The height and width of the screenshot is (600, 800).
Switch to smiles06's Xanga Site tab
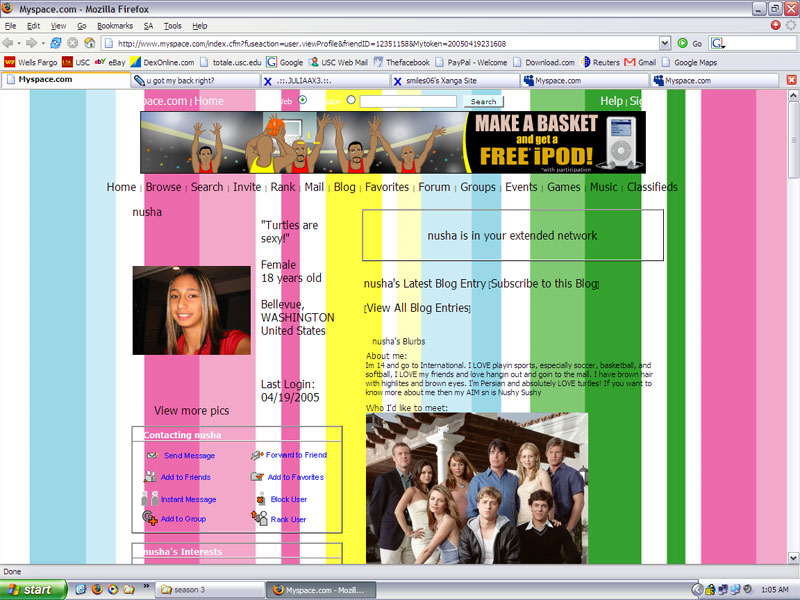click(x=455, y=81)
